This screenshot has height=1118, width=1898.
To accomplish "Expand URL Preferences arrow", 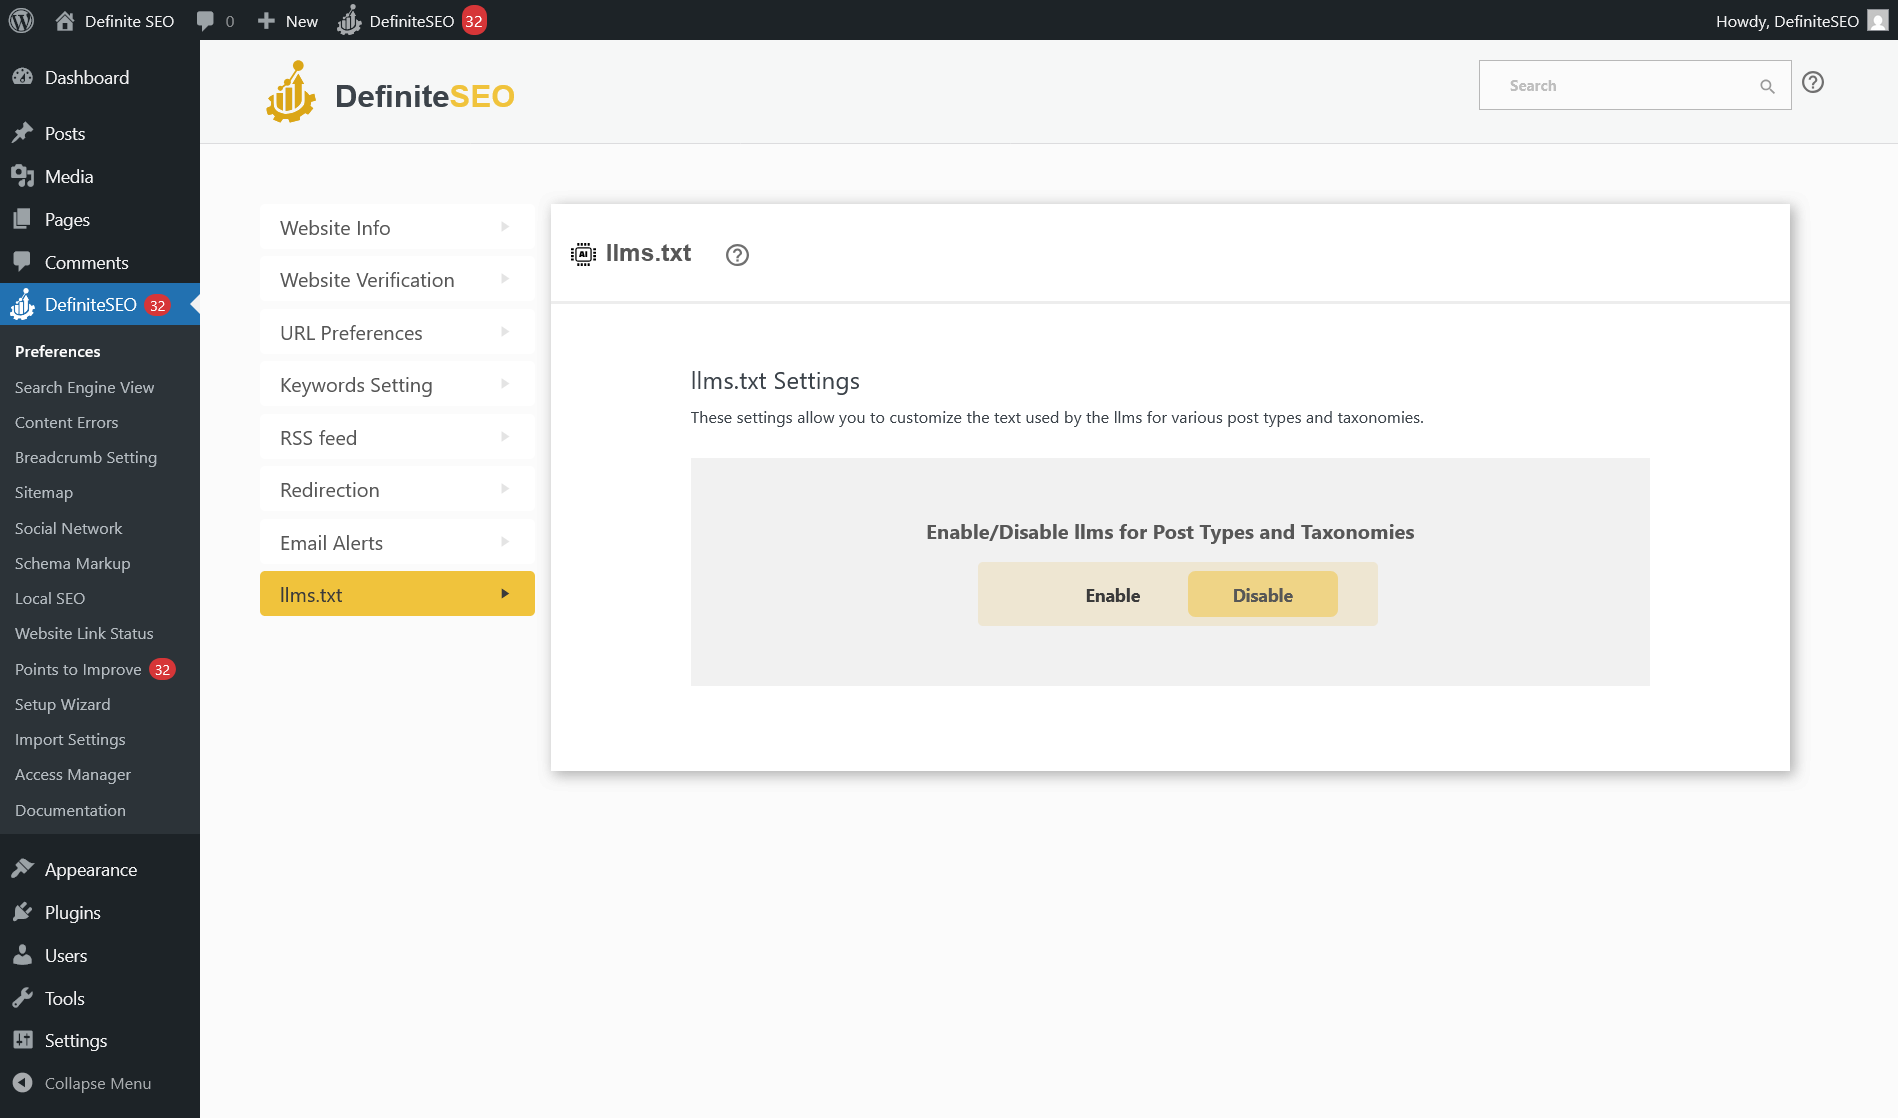I will (505, 332).
